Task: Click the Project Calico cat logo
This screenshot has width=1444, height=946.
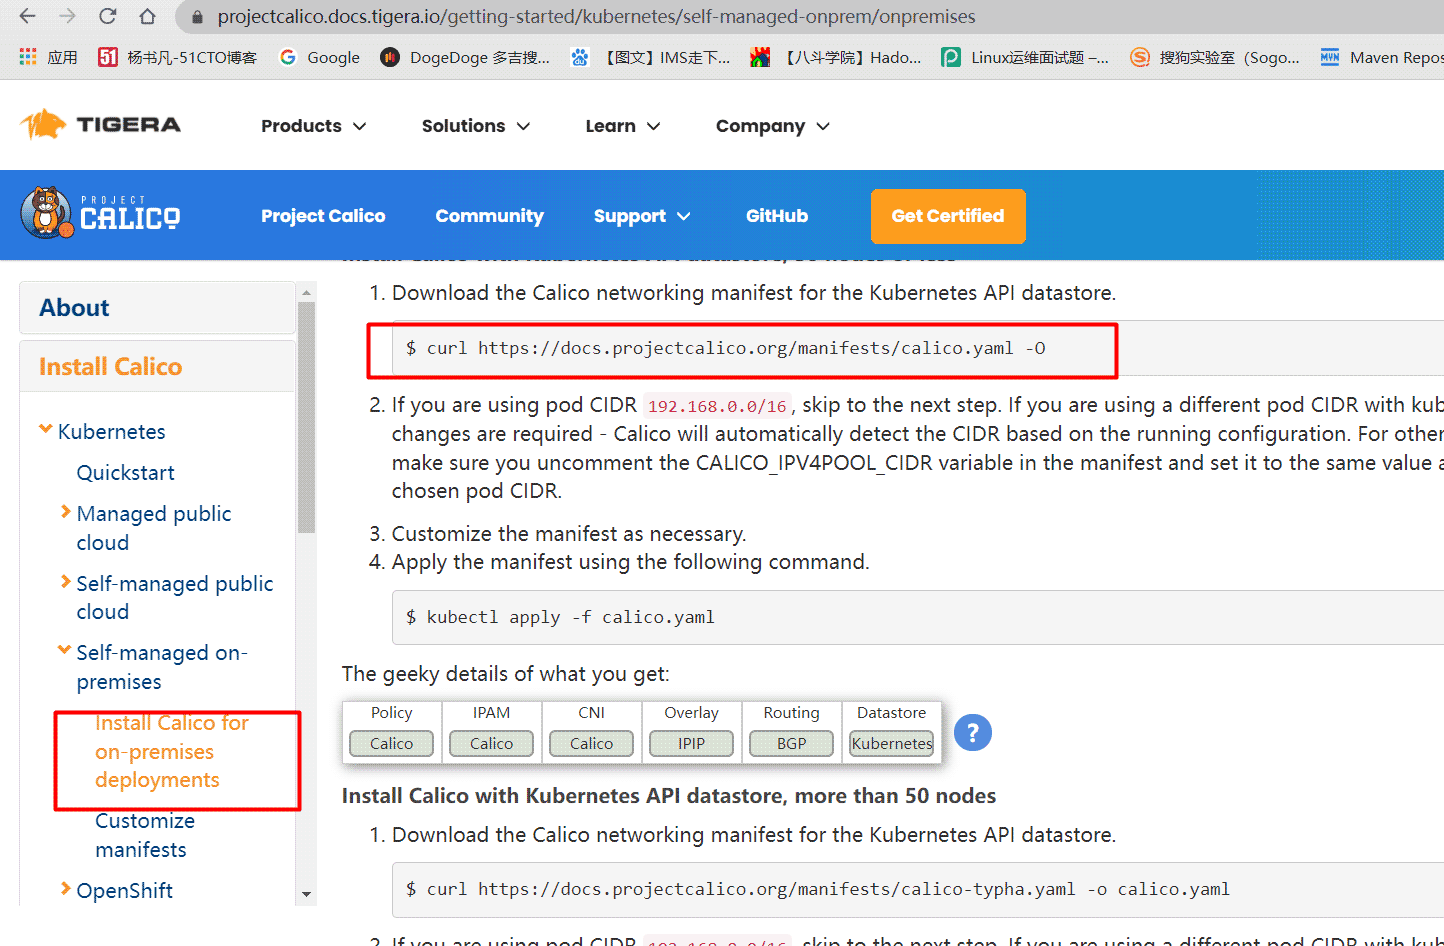Action: pyautogui.click(x=100, y=212)
